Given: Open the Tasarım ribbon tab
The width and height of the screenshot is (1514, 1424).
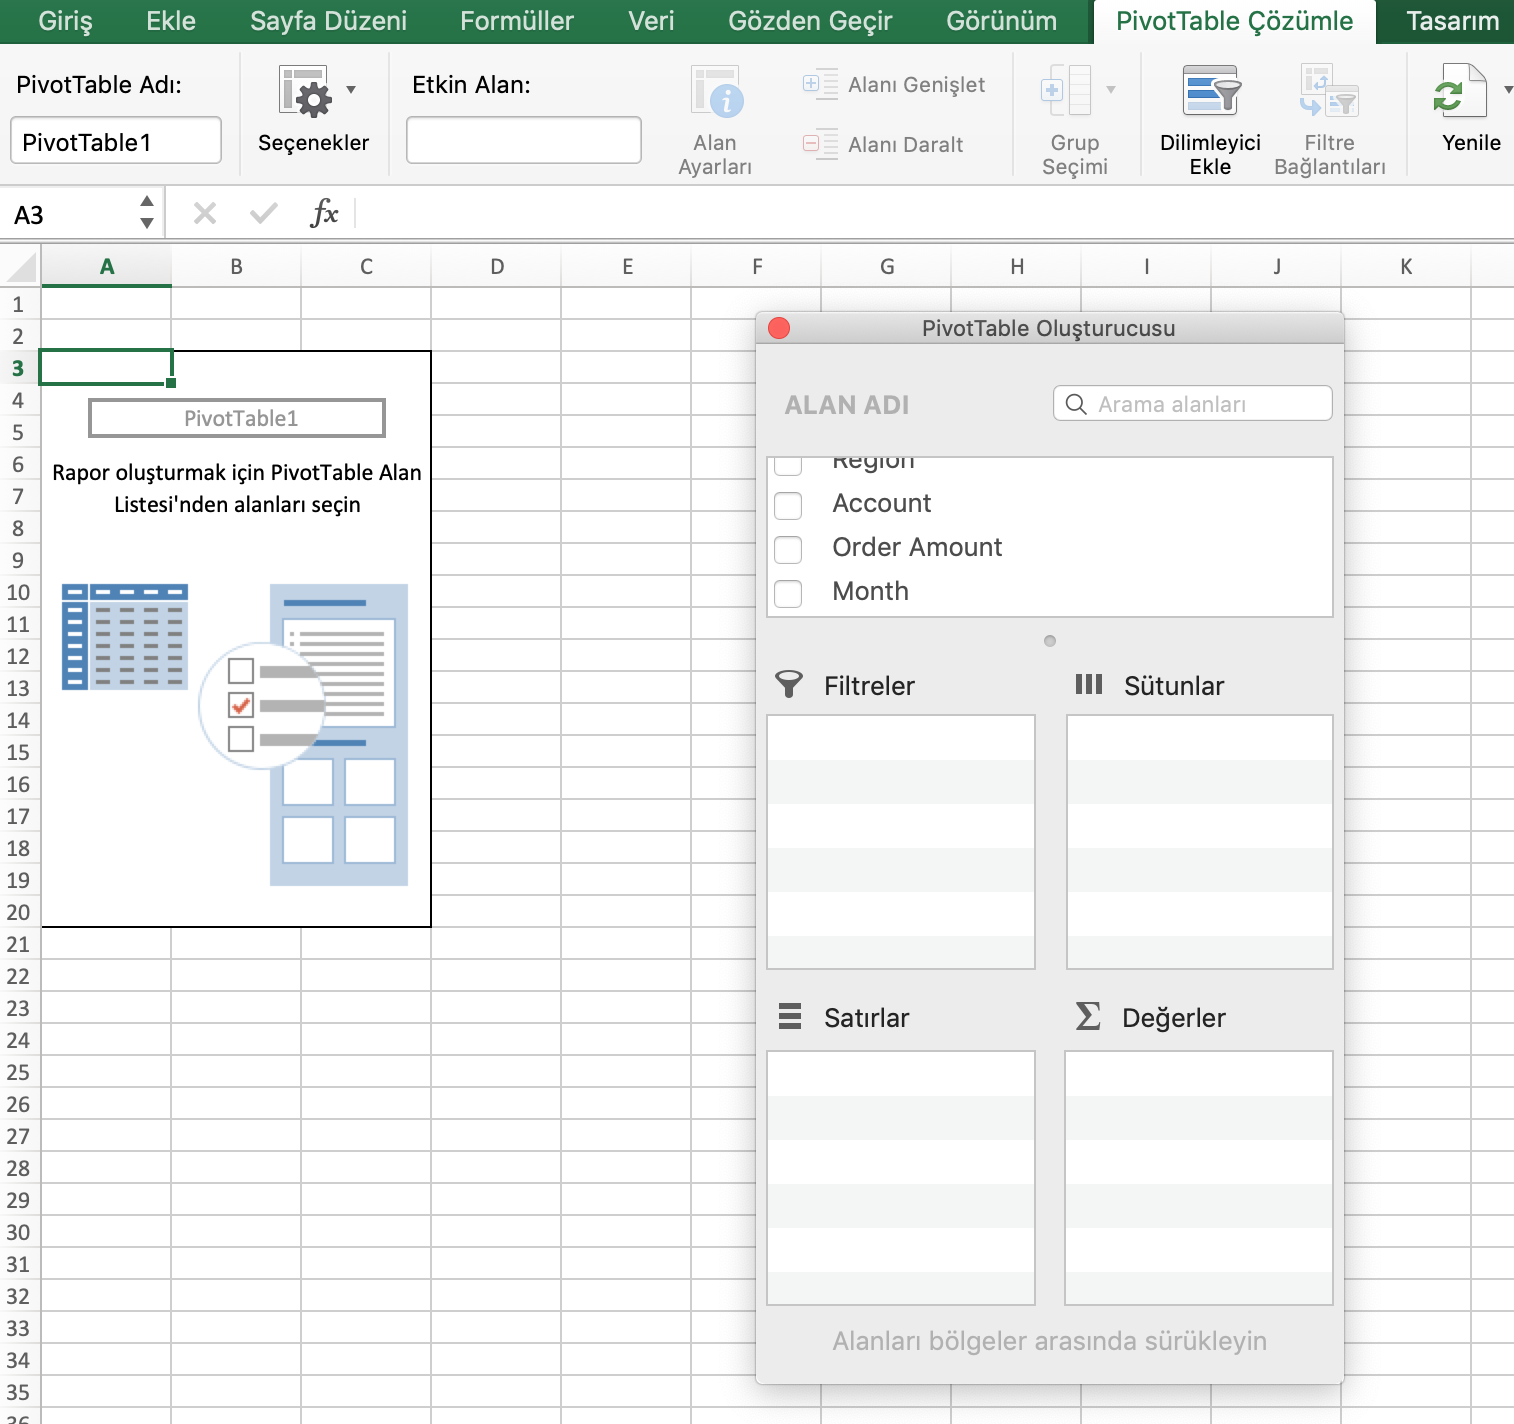Looking at the screenshot, I should [1452, 21].
